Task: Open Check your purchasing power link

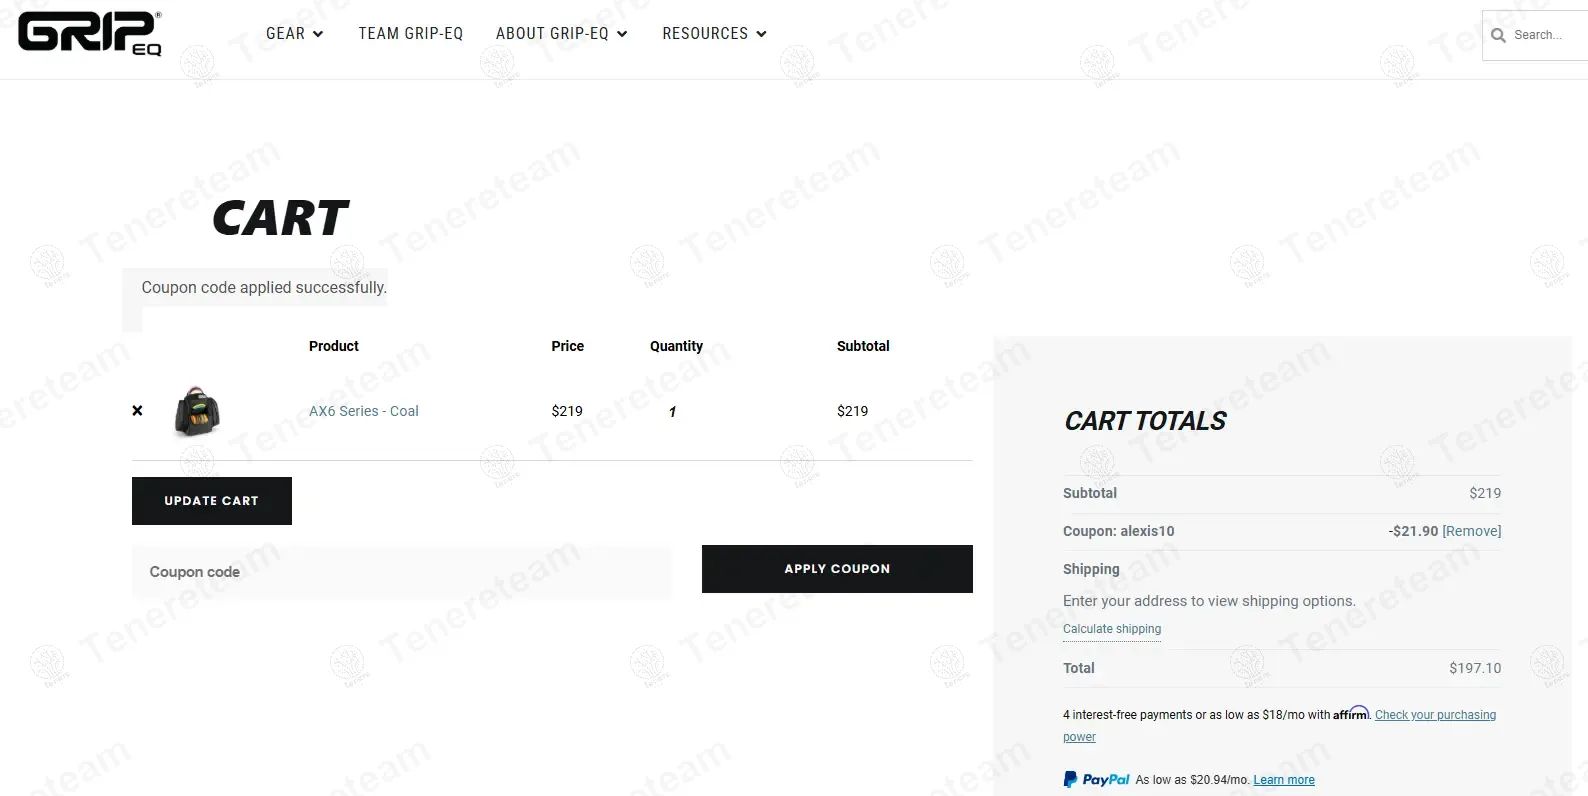Action: (1435, 715)
